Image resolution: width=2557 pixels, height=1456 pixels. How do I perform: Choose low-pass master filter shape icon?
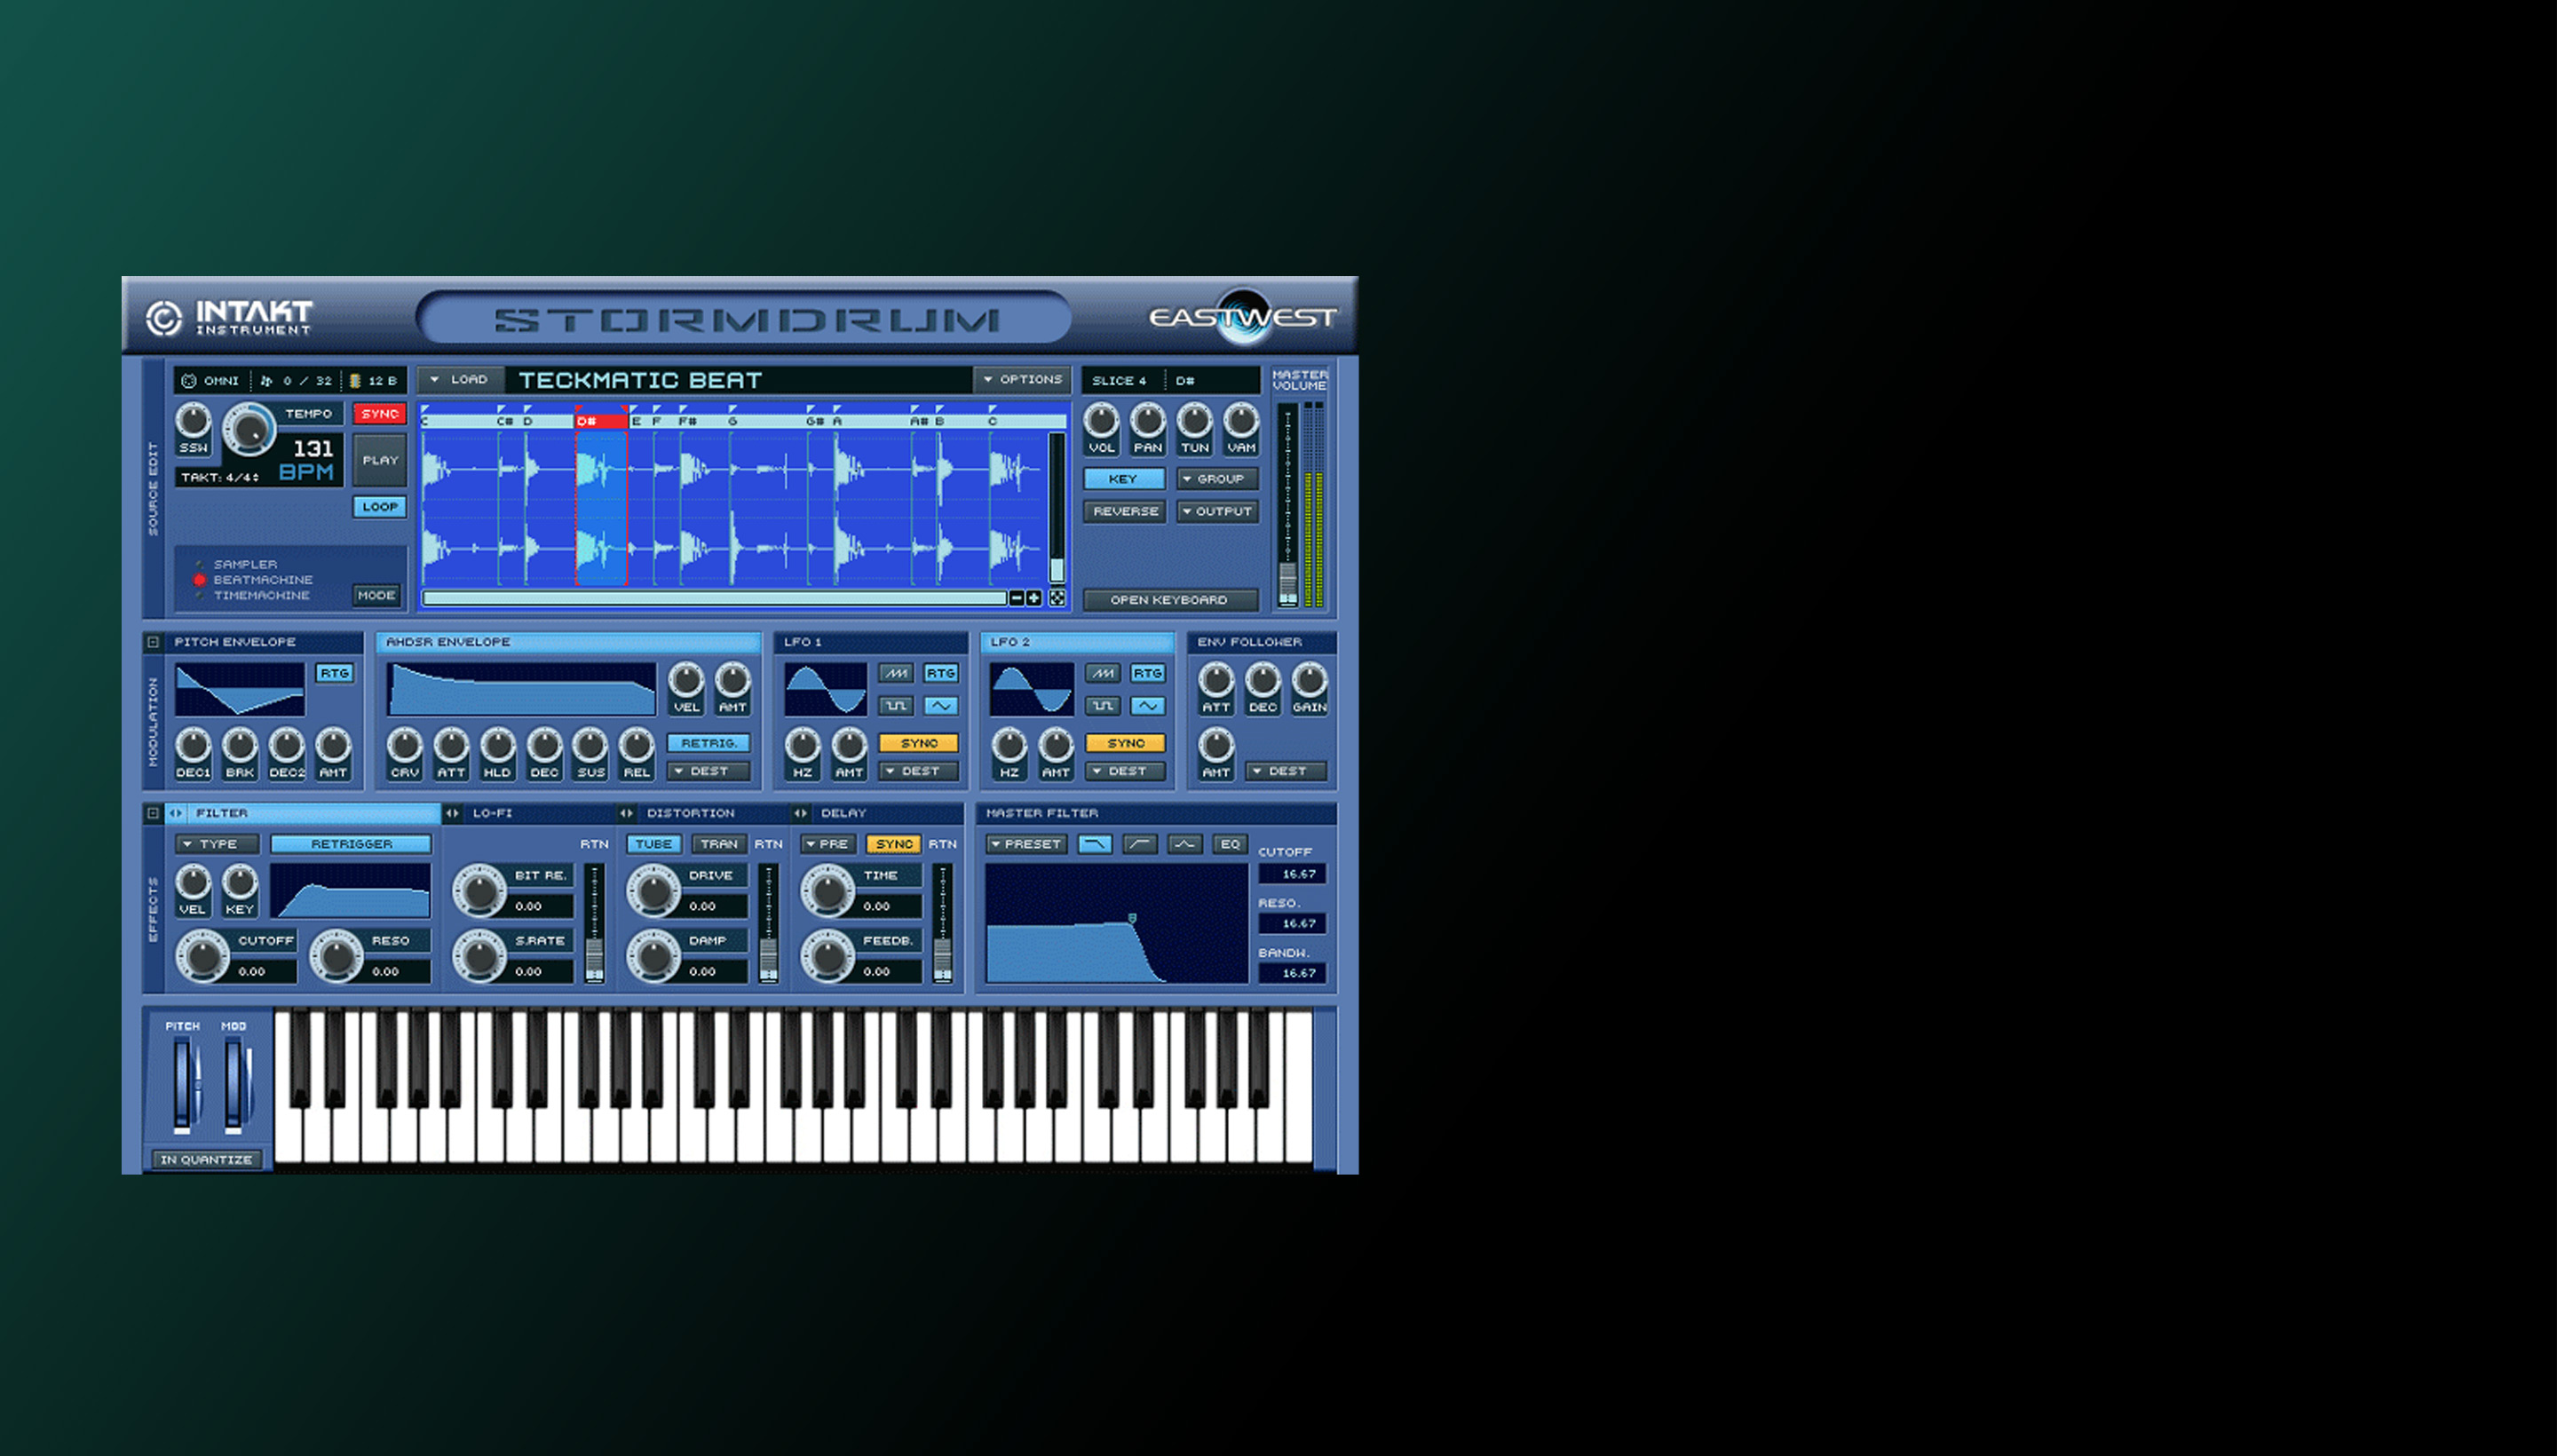click(1095, 844)
